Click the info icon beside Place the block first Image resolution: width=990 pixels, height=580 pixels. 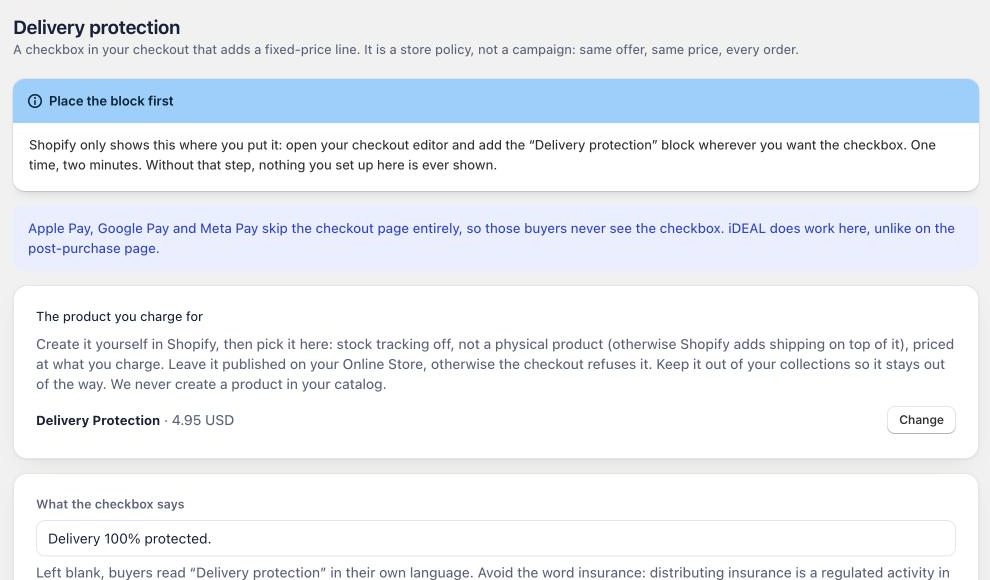(x=35, y=101)
